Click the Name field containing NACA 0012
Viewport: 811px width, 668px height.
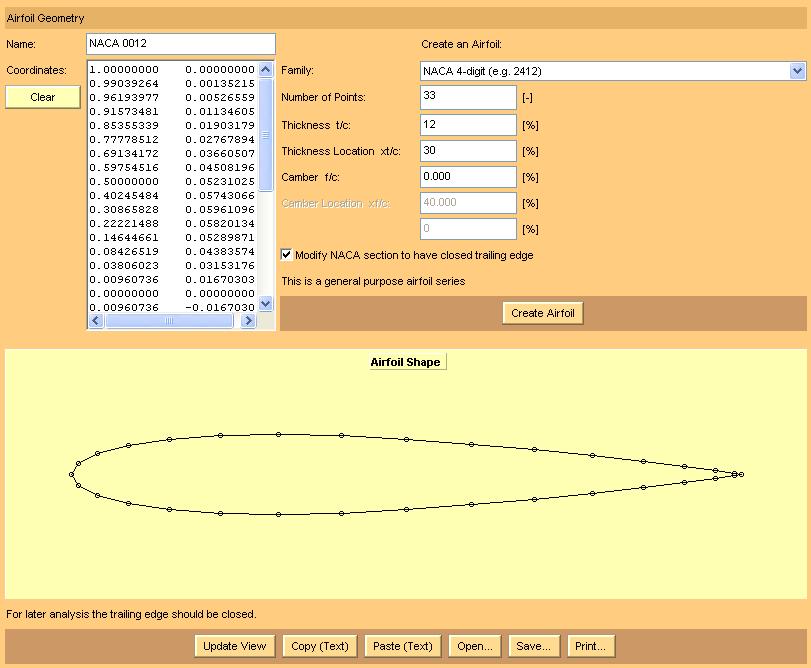(x=181, y=44)
